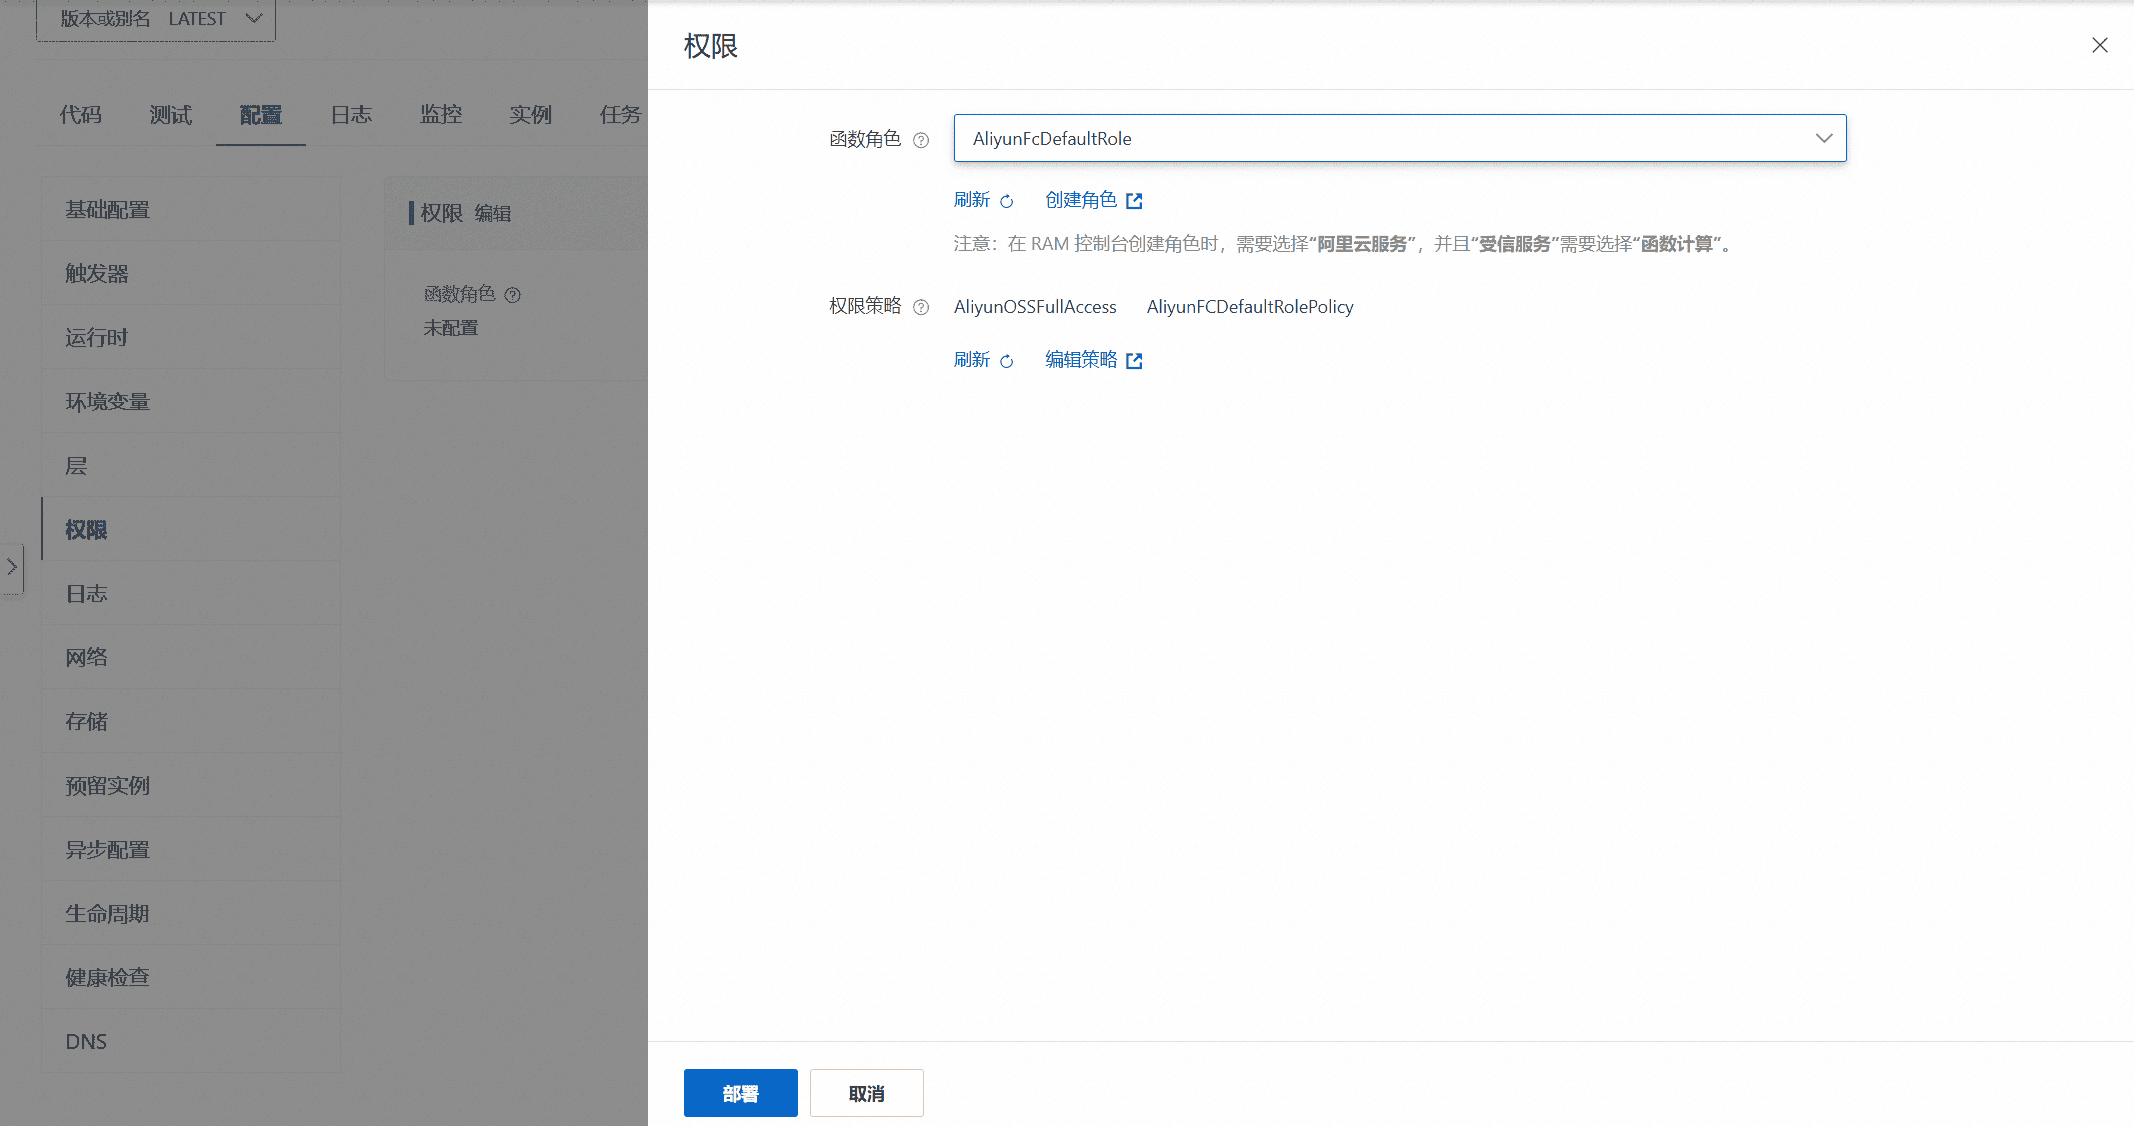Image resolution: width=2134 pixels, height=1126 pixels.
Task: Click help icon beside 函数角色 label
Action: click(x=921, y=140)
